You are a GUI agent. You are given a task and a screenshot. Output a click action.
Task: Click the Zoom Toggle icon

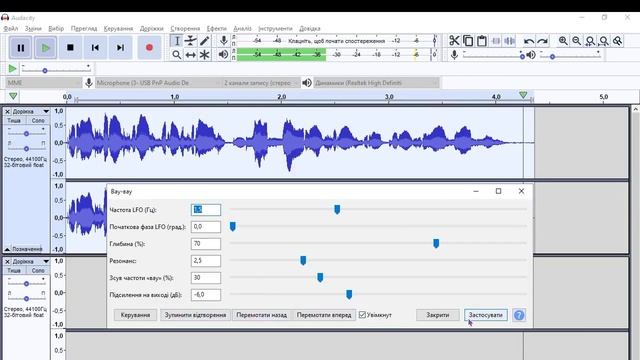tap(618, 41)
